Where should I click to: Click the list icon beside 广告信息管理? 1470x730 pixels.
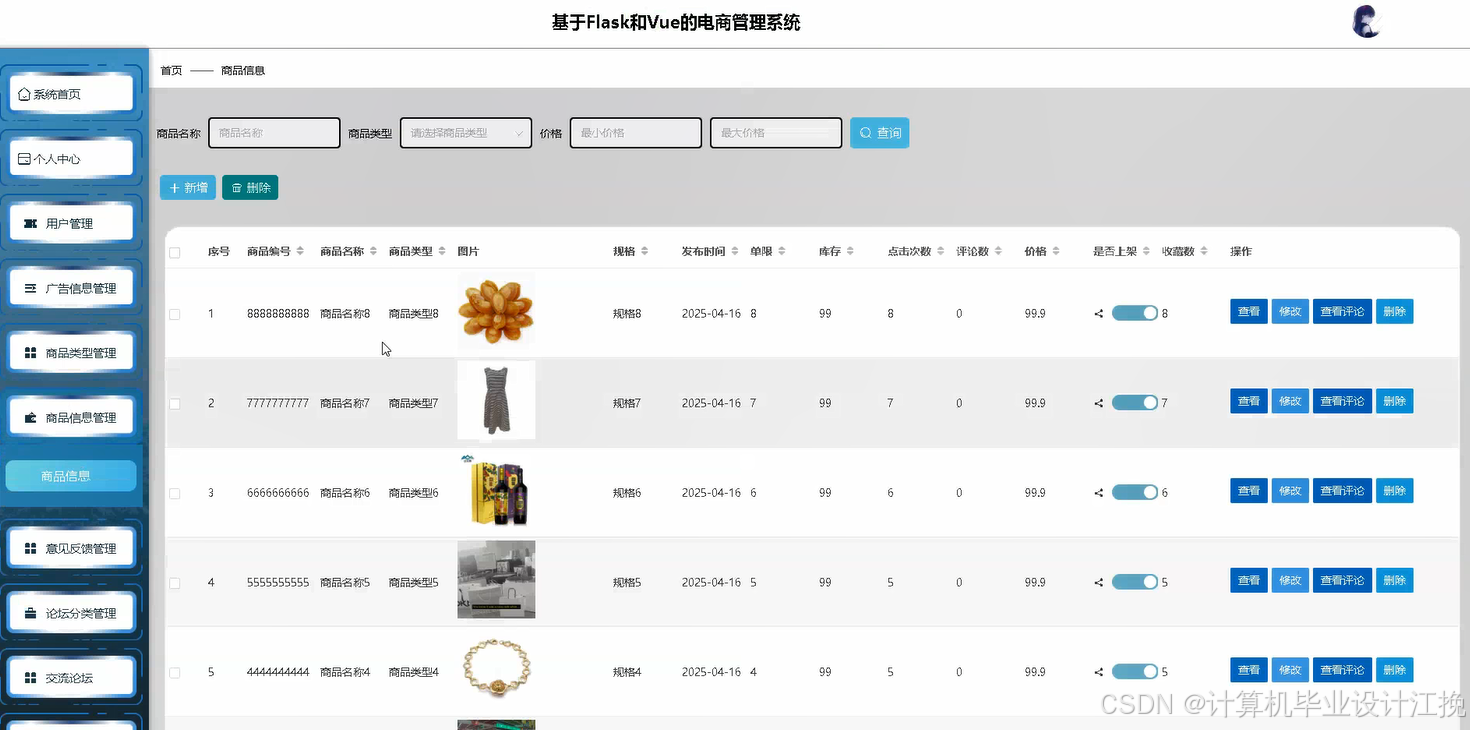tap(30, 288)
